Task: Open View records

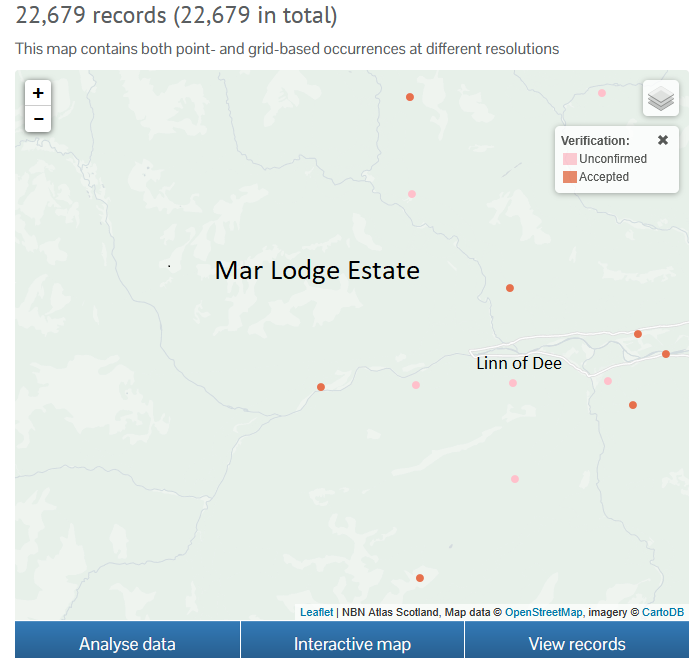Action: pos(576,643)
